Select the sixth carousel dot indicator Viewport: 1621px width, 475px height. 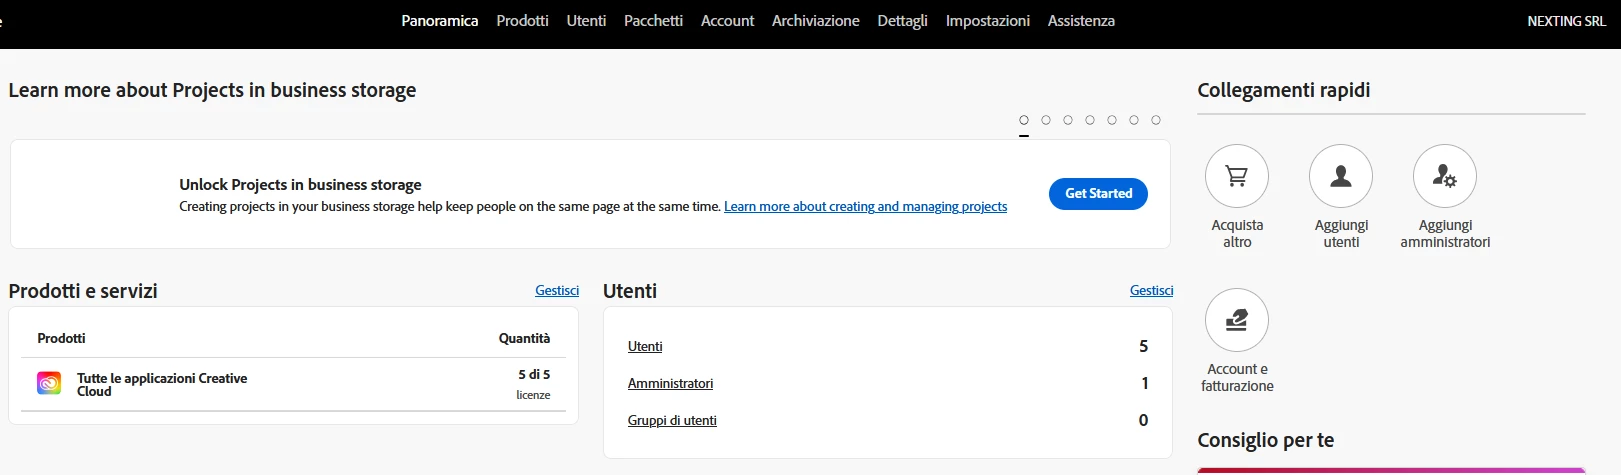click(x=1134, y=120)
